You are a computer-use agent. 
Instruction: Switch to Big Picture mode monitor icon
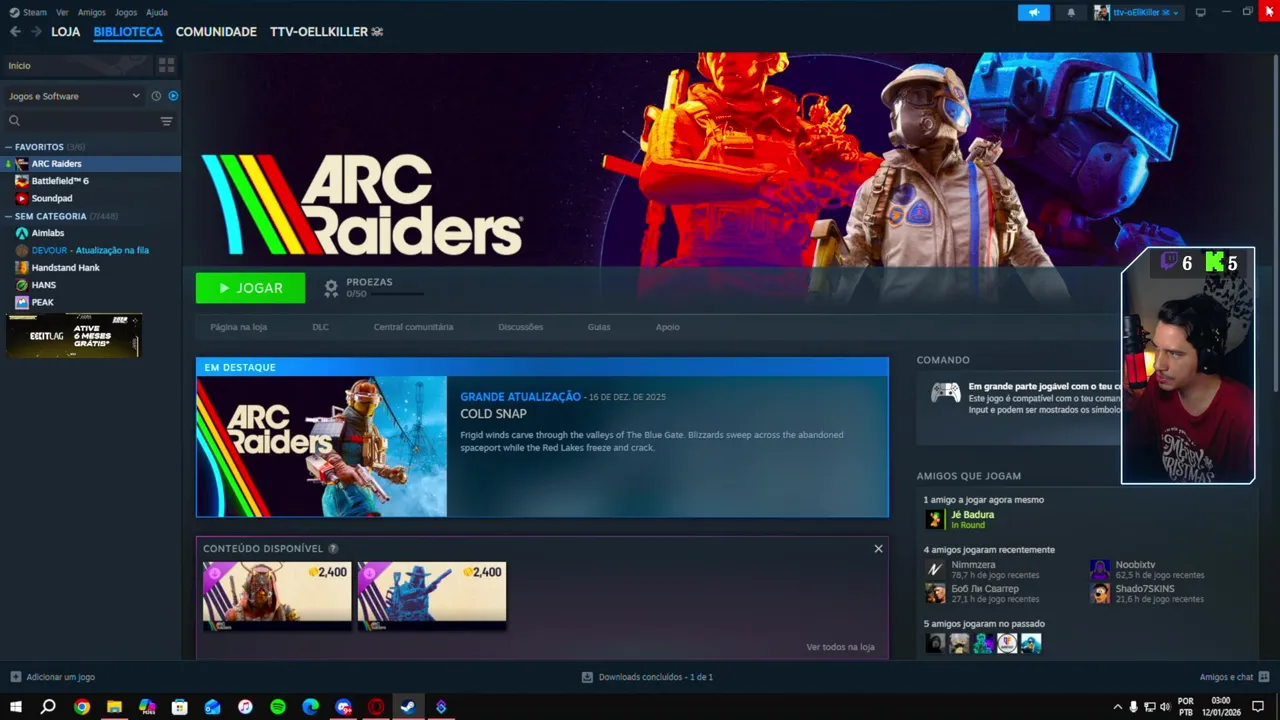point(1200,12)
